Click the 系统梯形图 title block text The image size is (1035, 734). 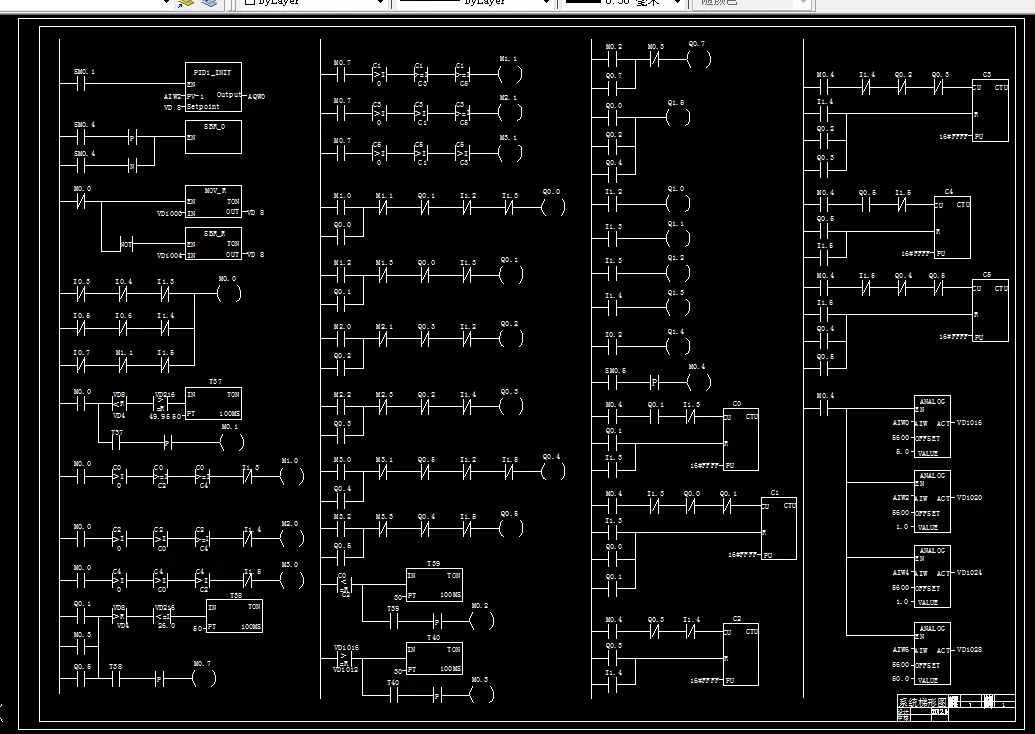pos(923,702)
